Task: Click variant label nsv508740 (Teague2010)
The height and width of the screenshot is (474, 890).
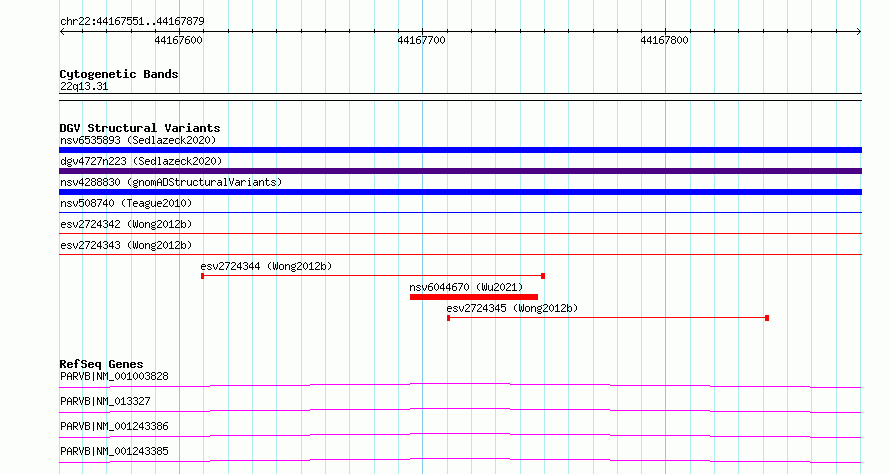Action: pyautogui.click(x=126, y=203)
